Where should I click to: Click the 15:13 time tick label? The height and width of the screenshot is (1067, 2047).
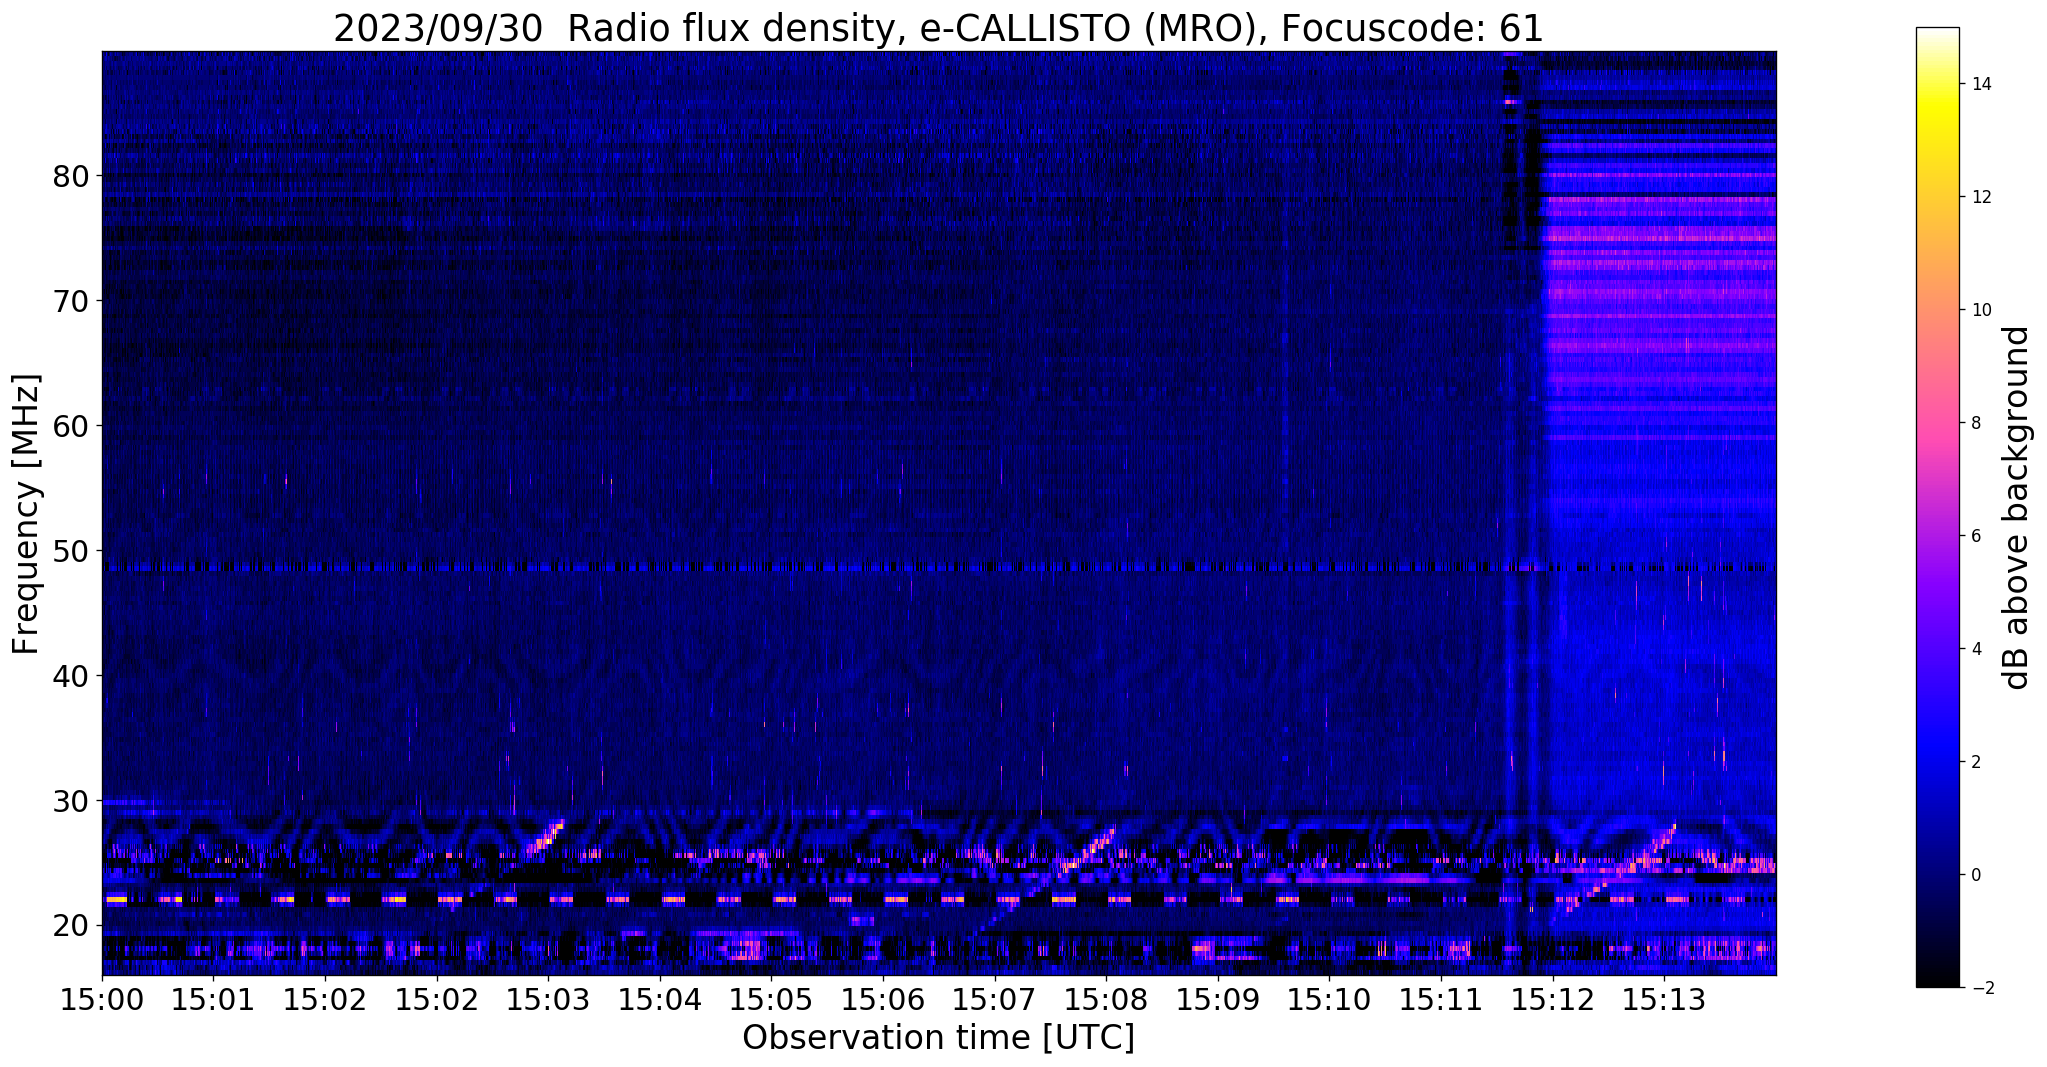tap(1664, 999)
